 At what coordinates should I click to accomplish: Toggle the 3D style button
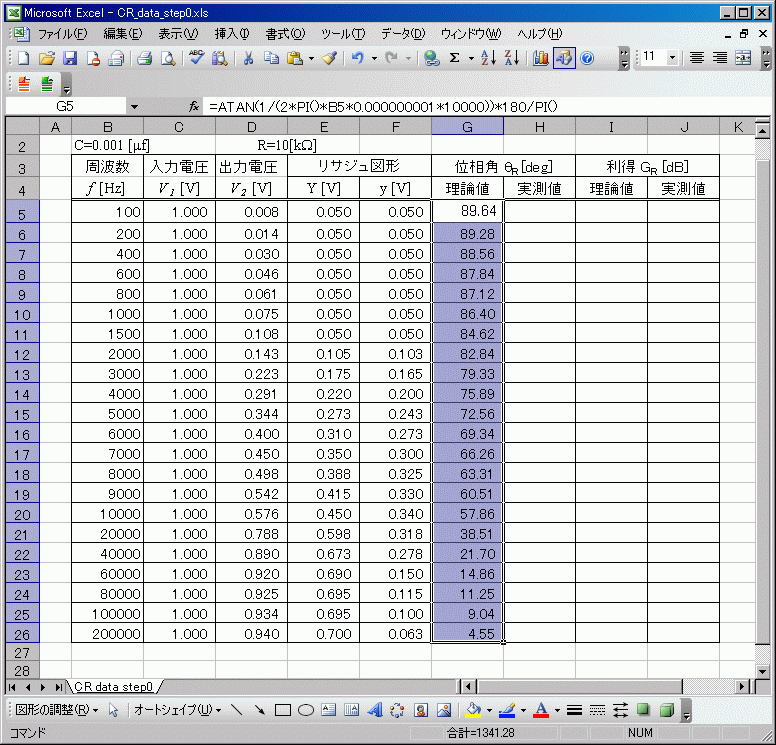[x=666, y=710]
